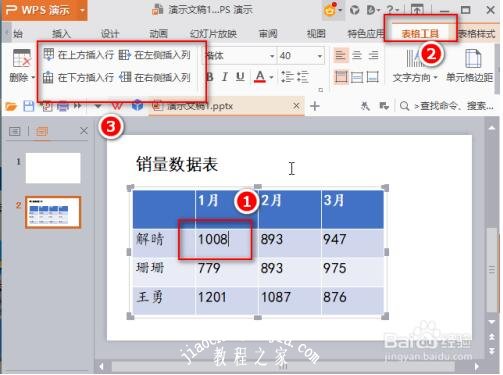Screen dimensions: 503x375
Task: Click the decrease line spacing icon
Action: click(x=302, y=77)
